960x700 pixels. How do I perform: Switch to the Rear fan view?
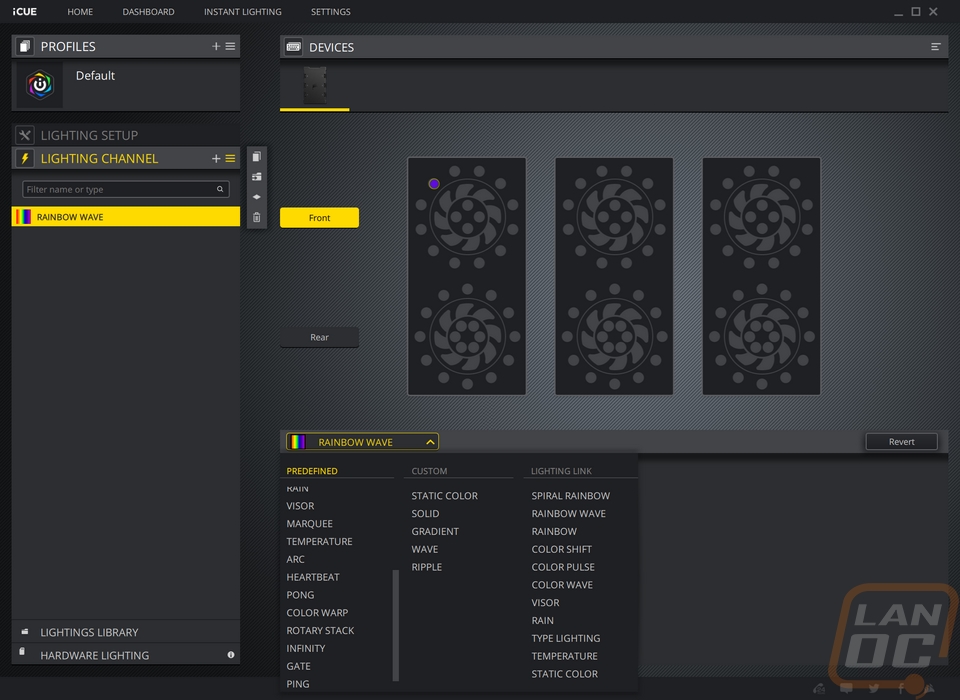319,337
